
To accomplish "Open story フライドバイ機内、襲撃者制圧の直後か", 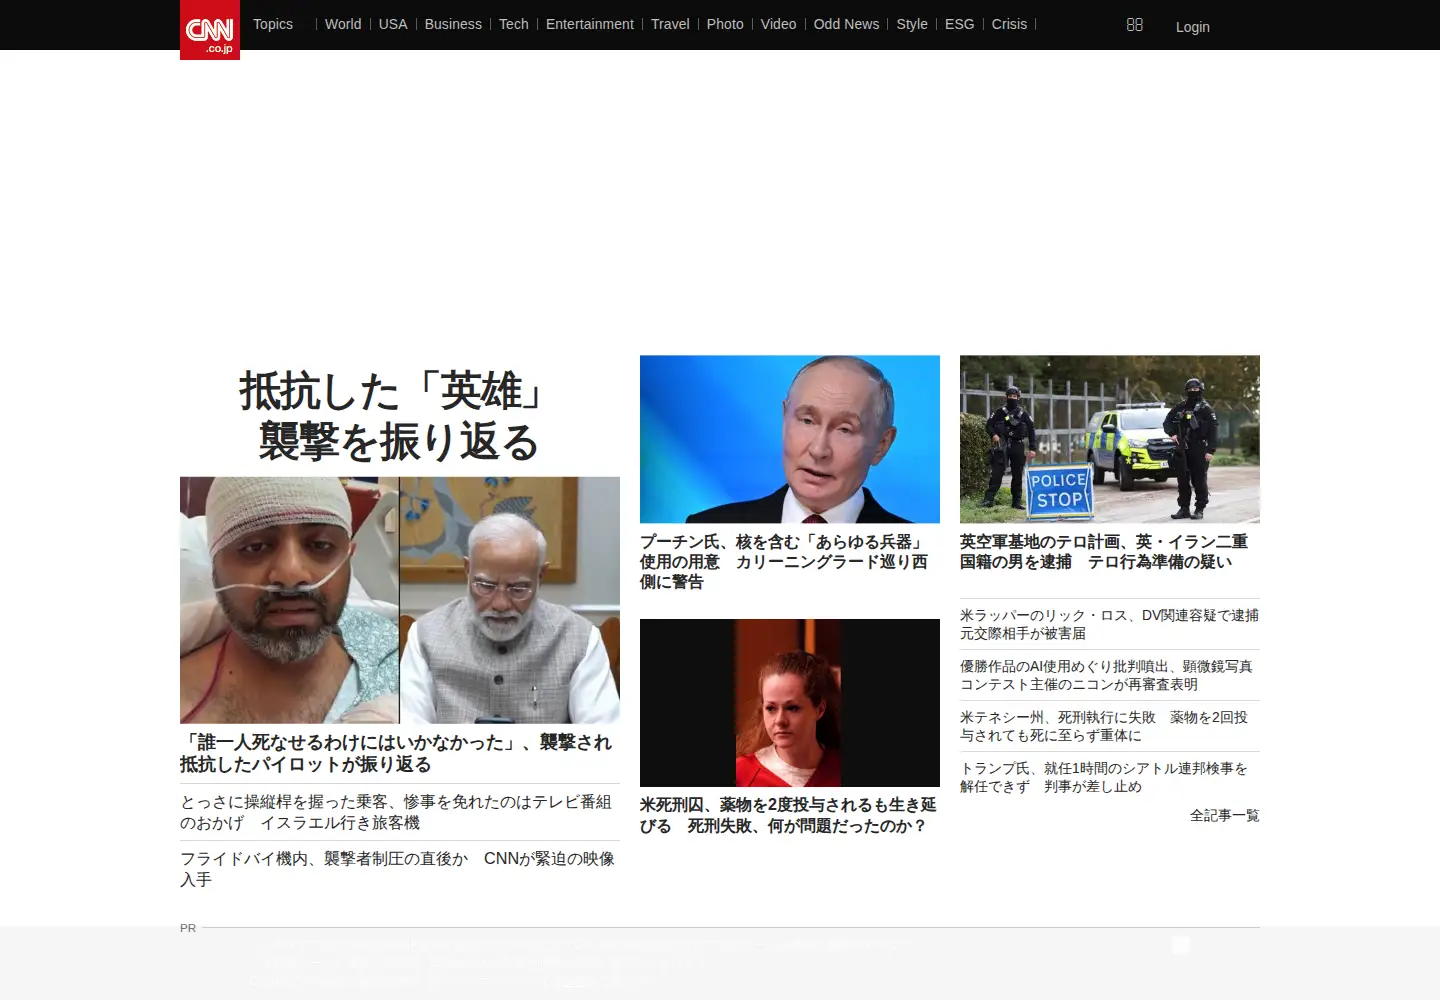I will click(398, 869).
